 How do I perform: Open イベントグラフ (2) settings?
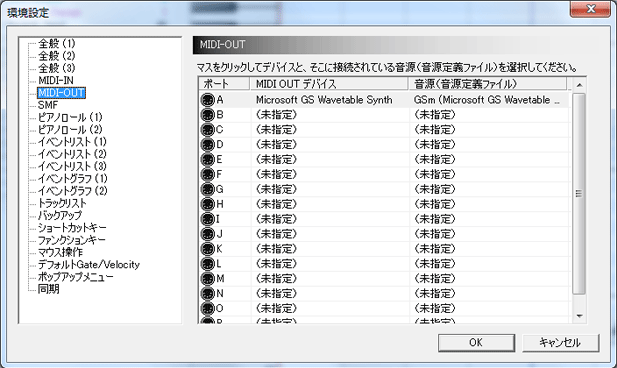point(73,191)
